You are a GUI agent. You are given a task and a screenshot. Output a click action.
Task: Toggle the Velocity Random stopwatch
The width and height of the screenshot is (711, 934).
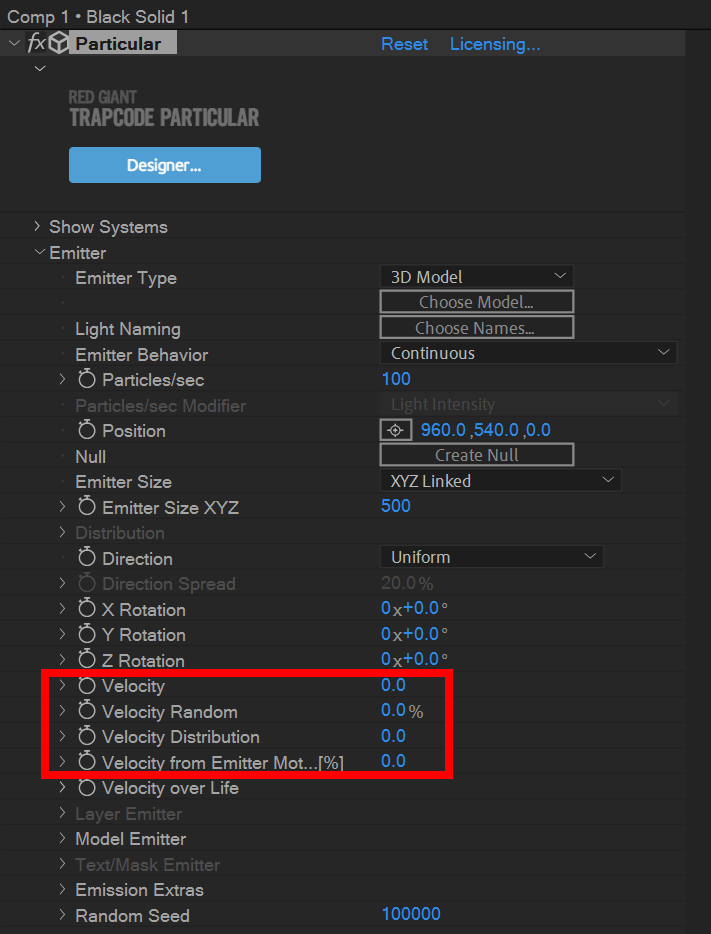coord(87,711)
